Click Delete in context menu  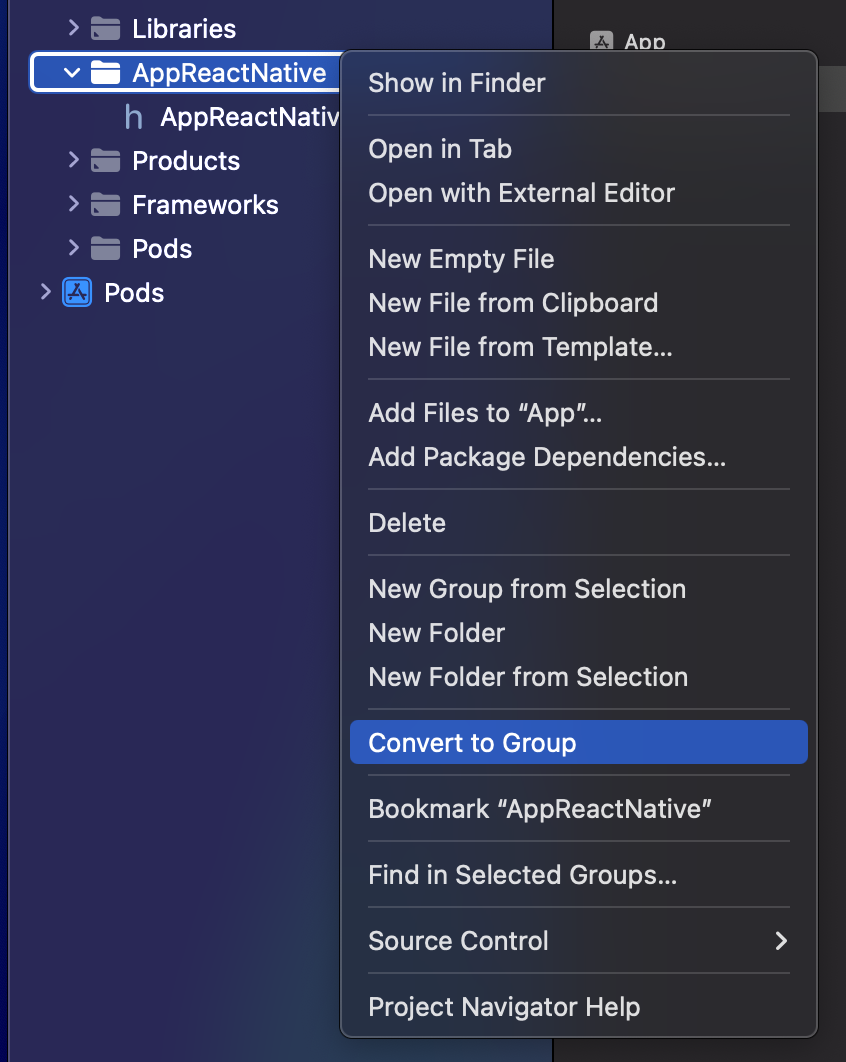point(407,523)
